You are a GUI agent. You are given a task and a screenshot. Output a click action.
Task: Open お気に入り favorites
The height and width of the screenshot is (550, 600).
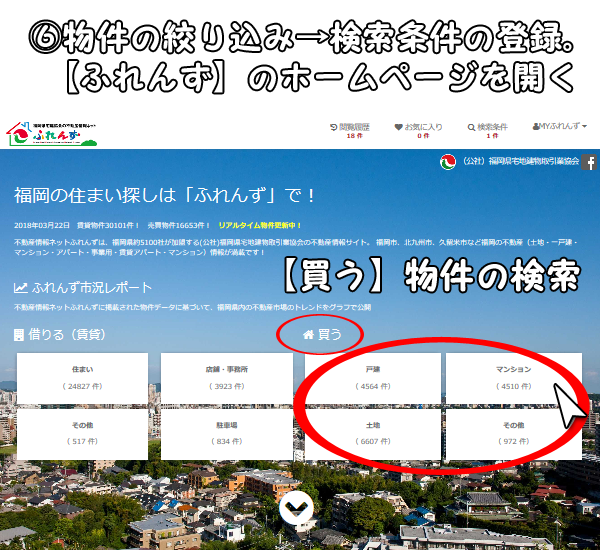pyautogui.click(x=418, y=131)
